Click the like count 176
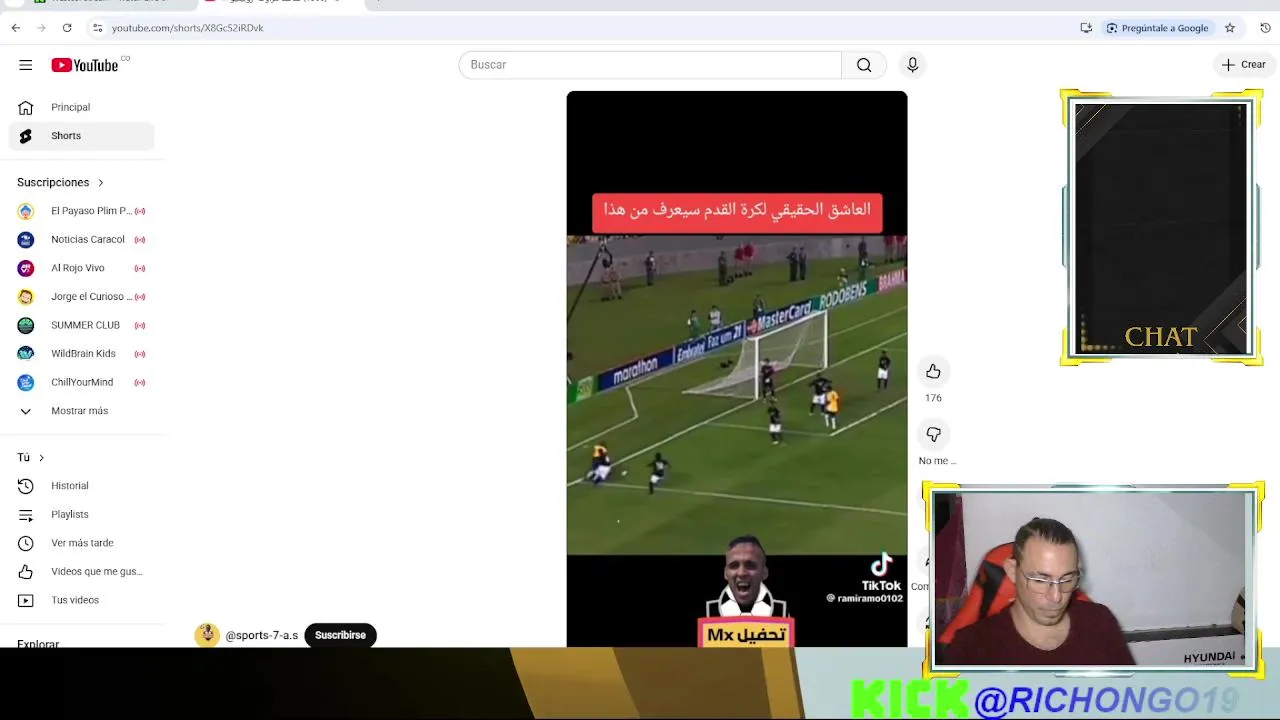 click(x=933, y=398)
